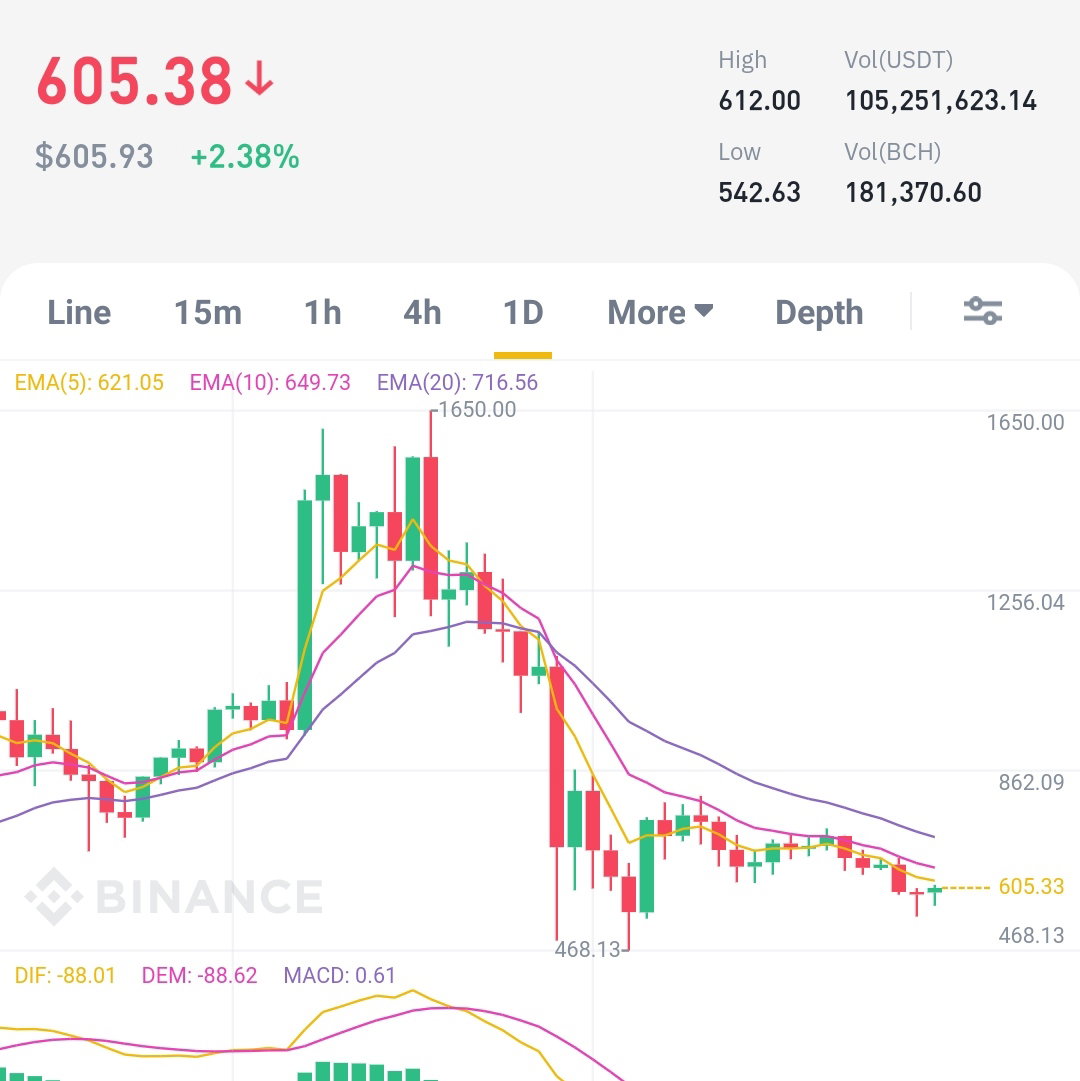Tap the red down arrow beside 605.38

coord(259,78)
